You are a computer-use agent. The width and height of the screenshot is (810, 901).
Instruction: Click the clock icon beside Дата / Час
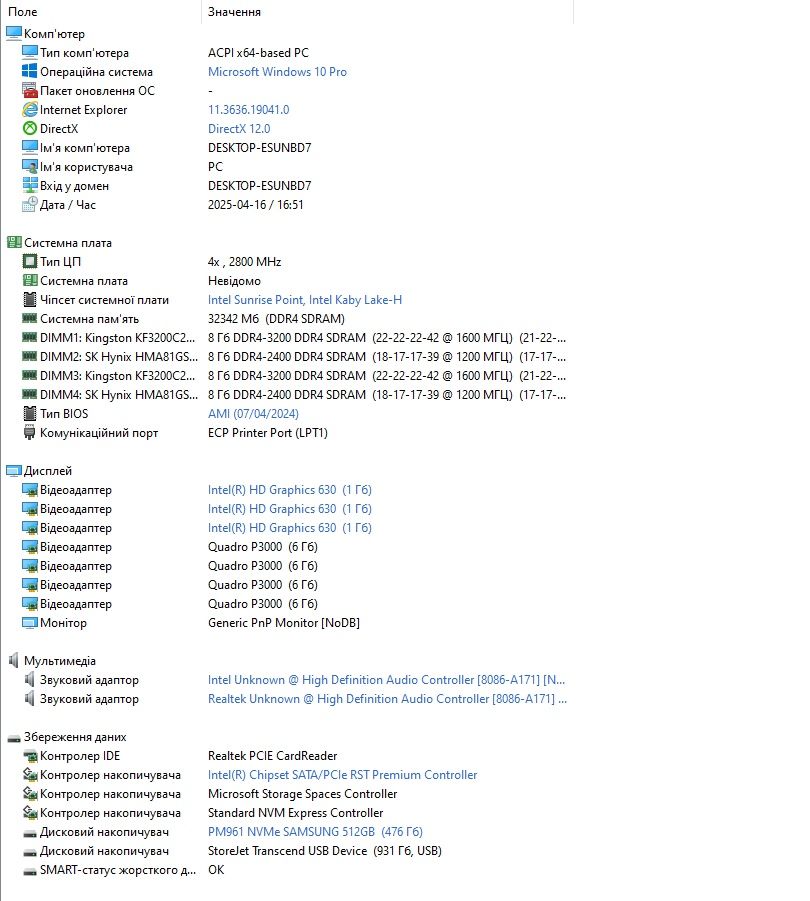point(29,205)
